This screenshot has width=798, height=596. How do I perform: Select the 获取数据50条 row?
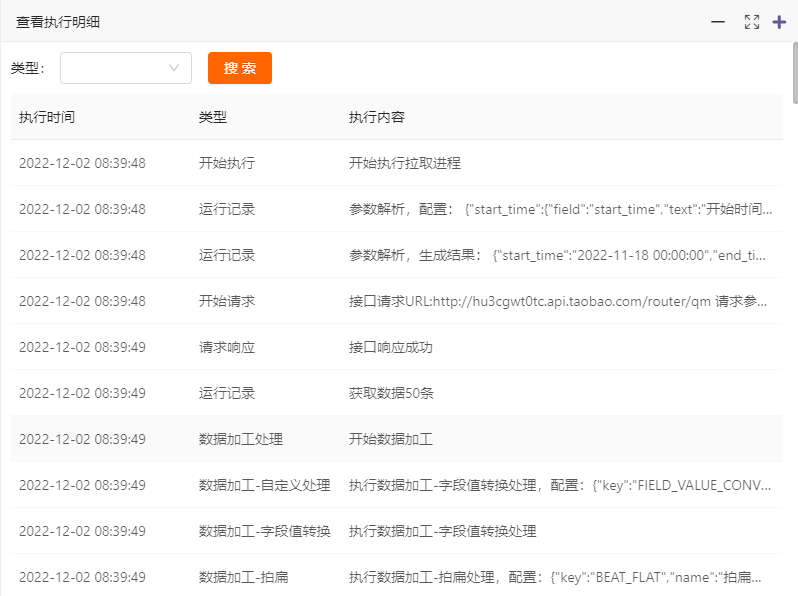pyautogui.click(x=391, y=393)
